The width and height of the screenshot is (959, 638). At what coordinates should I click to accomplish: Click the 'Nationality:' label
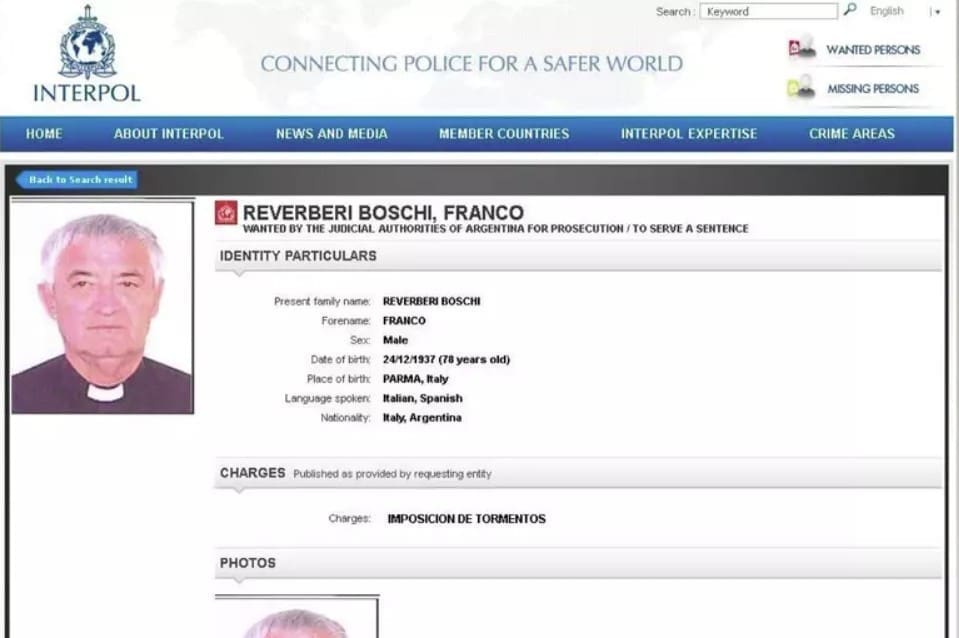(346, 418)
